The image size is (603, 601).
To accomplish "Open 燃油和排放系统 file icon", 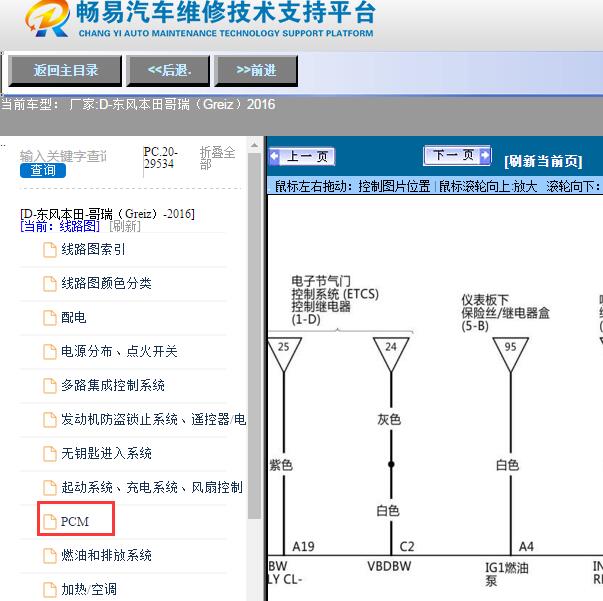I will coord(49,555).
